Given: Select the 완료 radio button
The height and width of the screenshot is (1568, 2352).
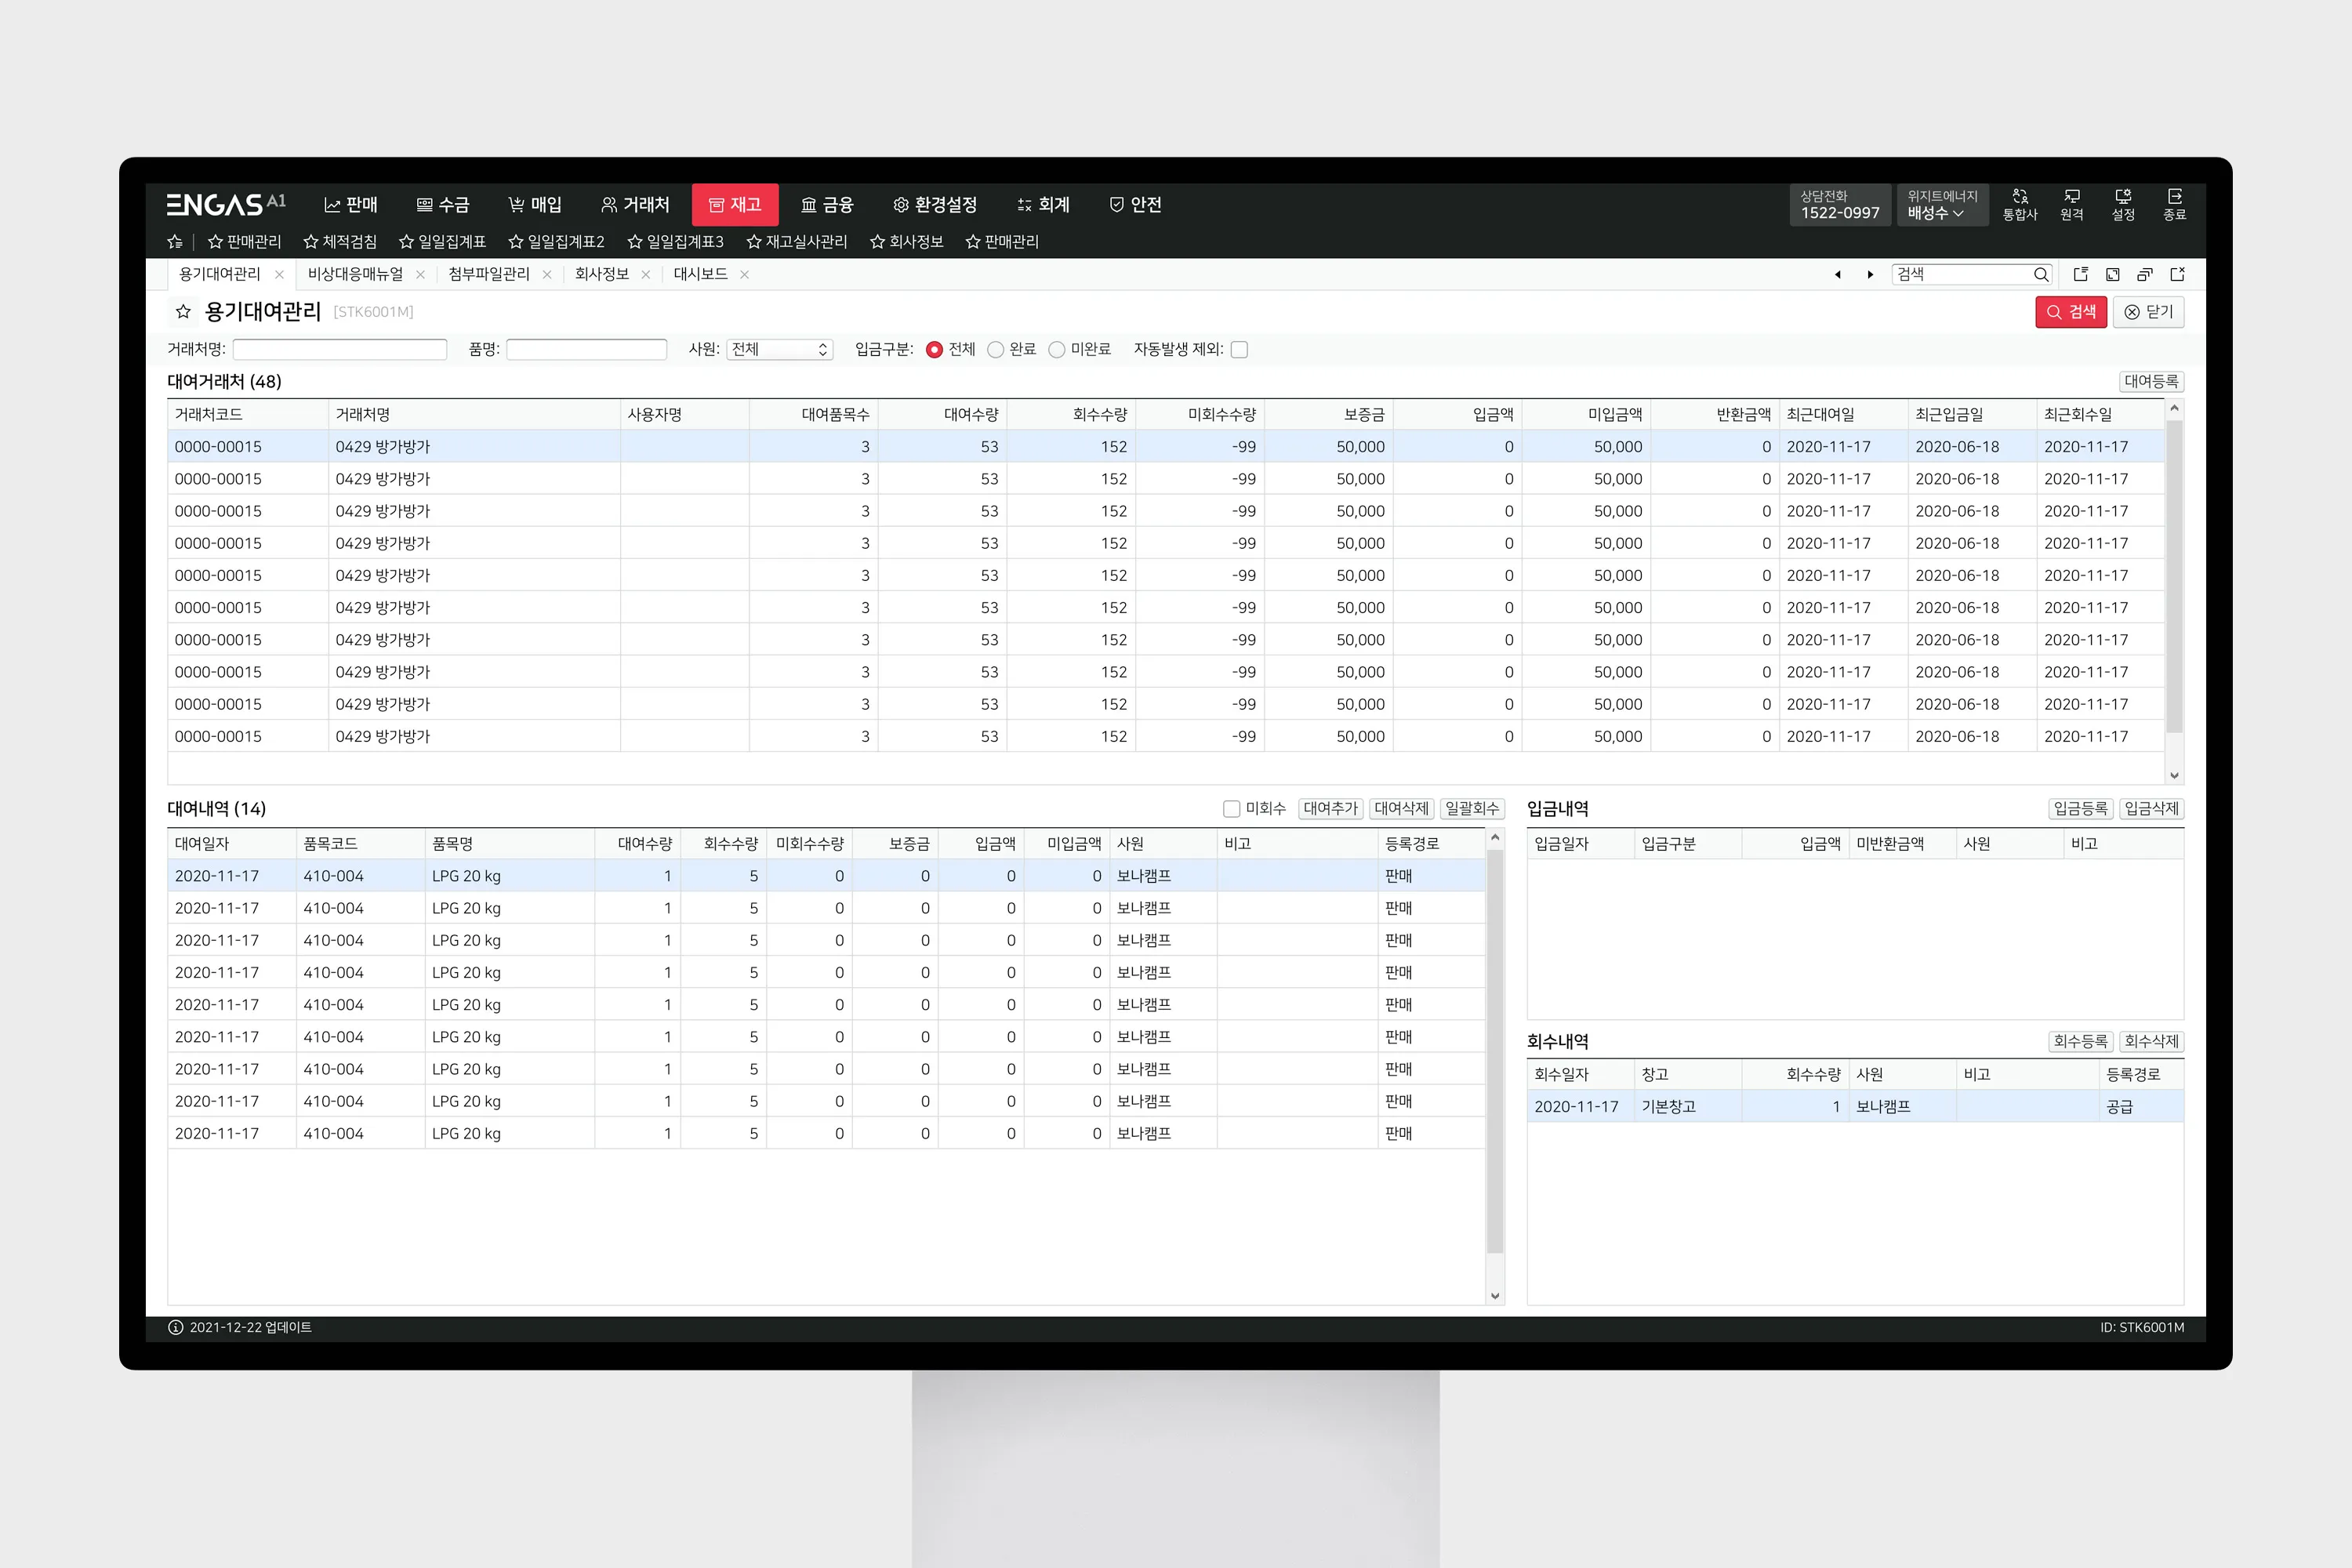Looking at the screenshot, I should point(995,349).
